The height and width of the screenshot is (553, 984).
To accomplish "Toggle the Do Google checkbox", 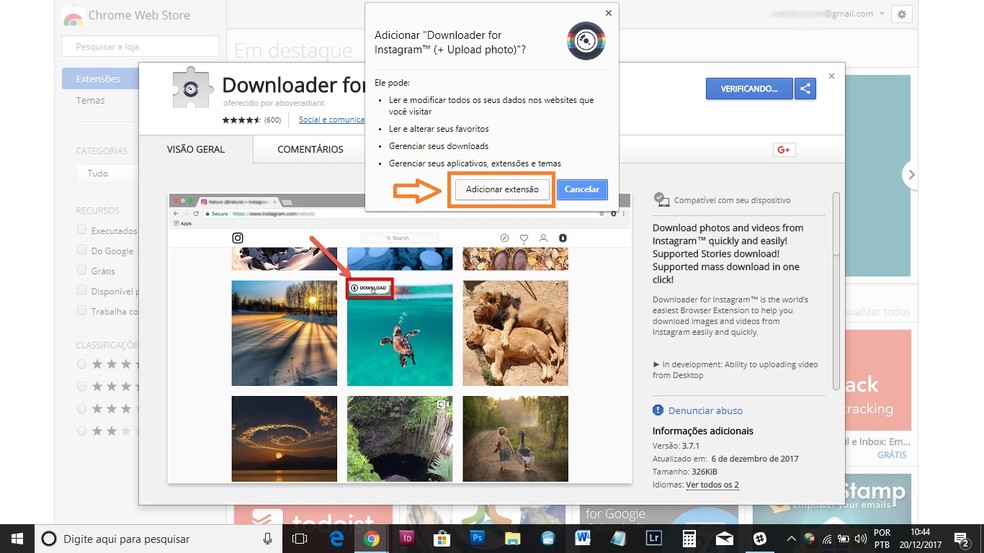I will [82, 250].
